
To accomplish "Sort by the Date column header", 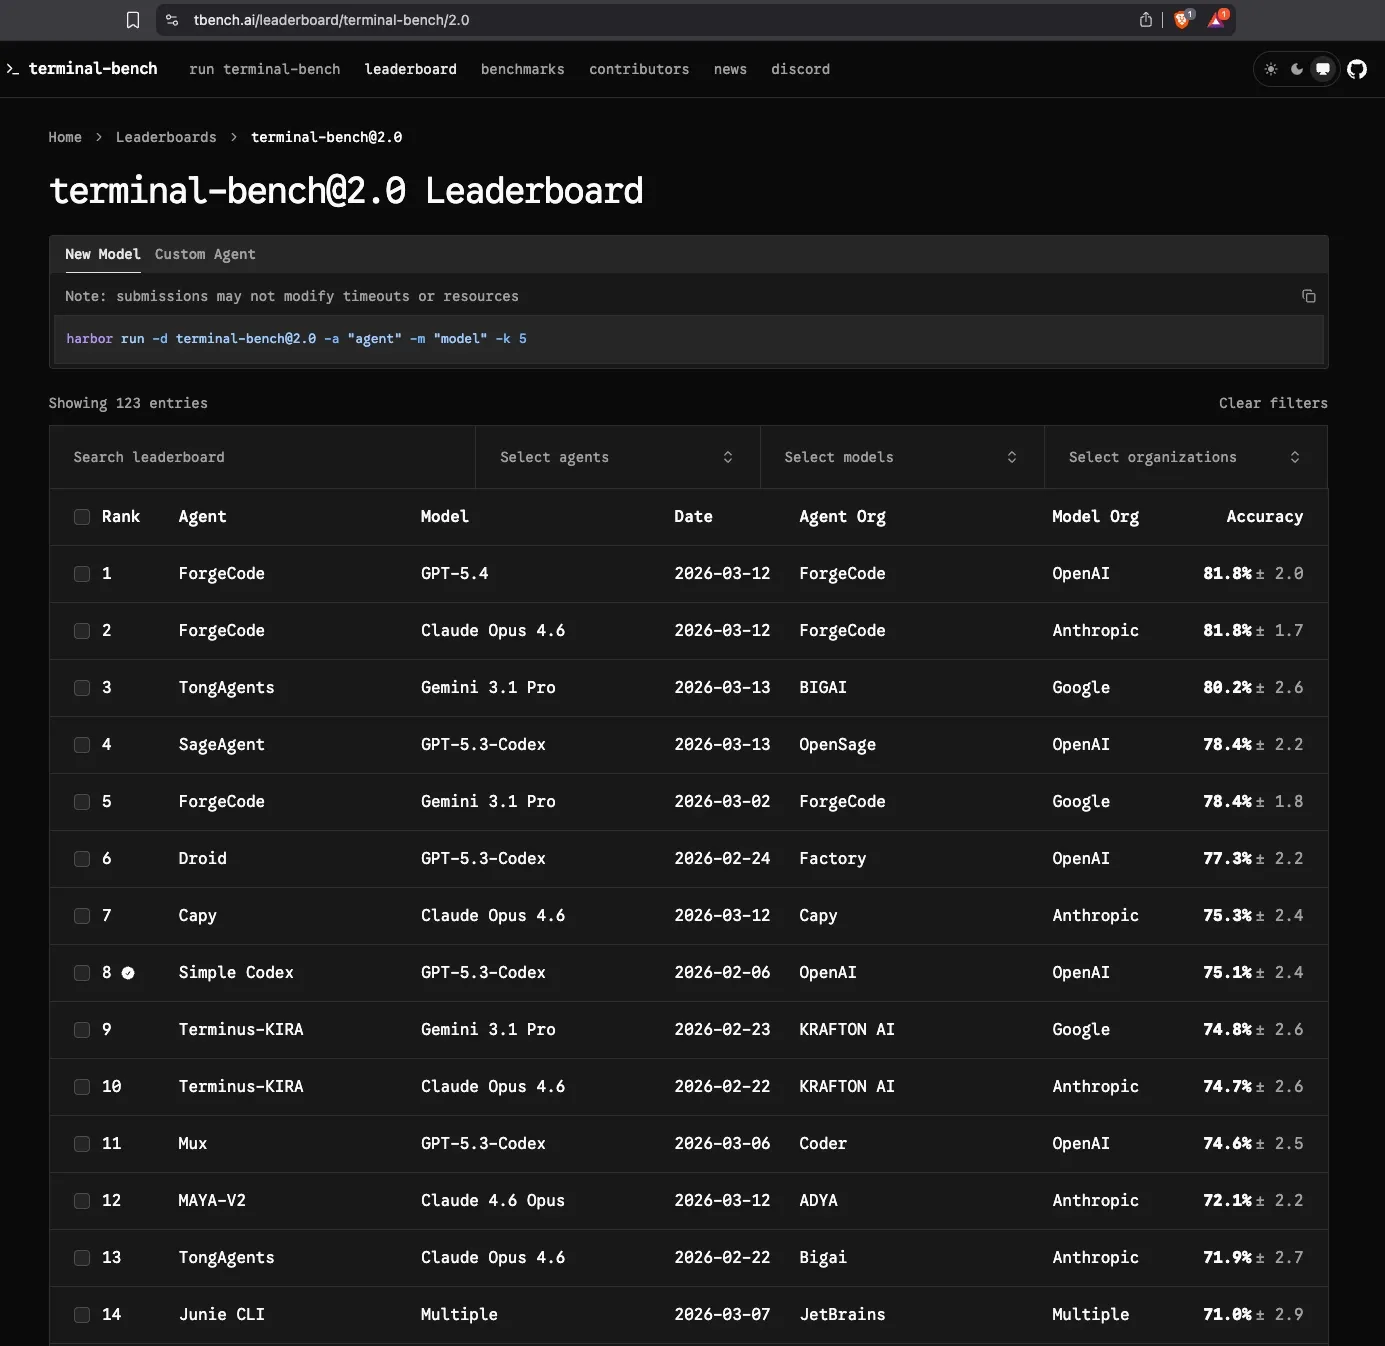I will 693,517.
